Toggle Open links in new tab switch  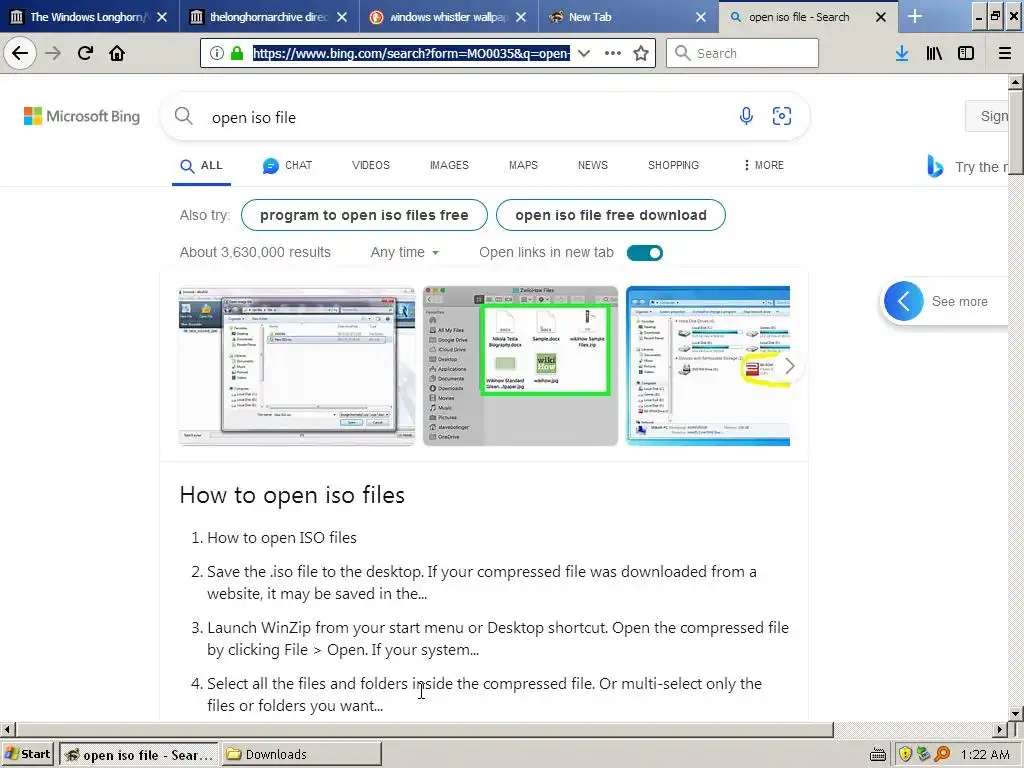(645, 253)
